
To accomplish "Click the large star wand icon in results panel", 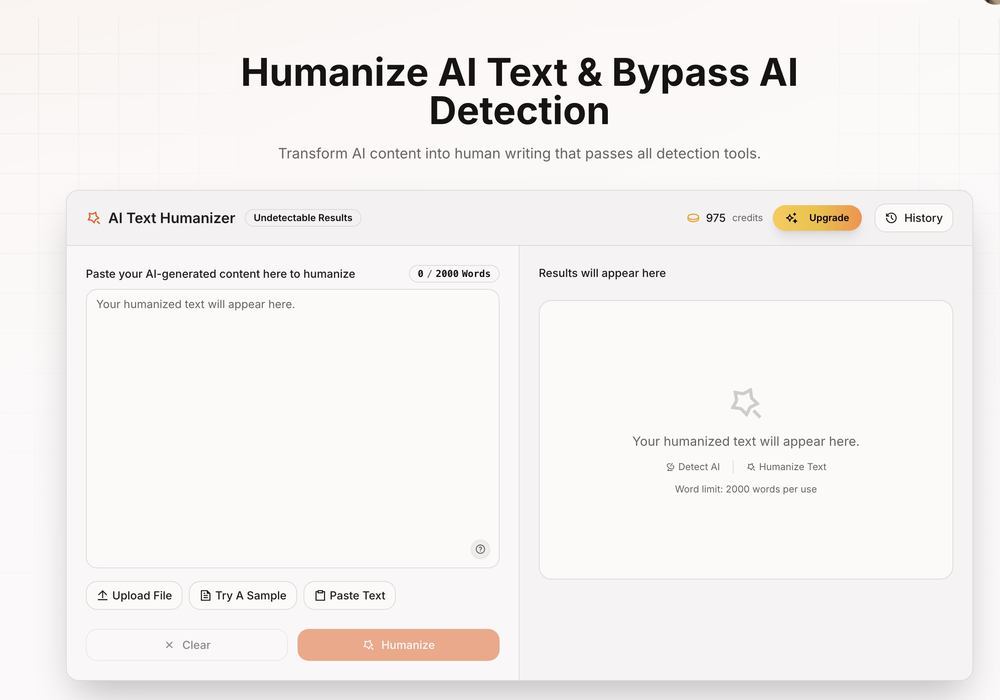I will pos(746,403).
